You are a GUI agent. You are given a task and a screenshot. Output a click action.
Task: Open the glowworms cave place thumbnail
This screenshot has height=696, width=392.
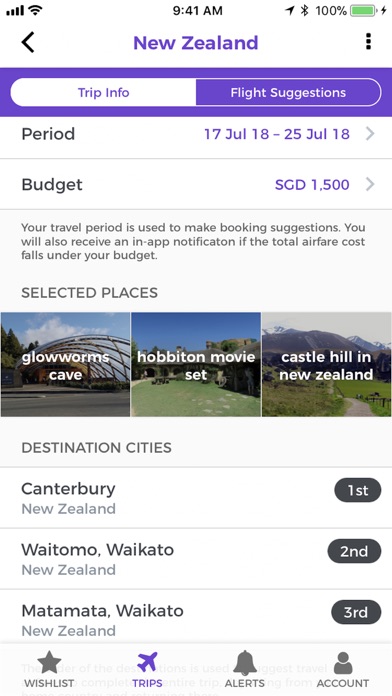click(x=65, y=364)
